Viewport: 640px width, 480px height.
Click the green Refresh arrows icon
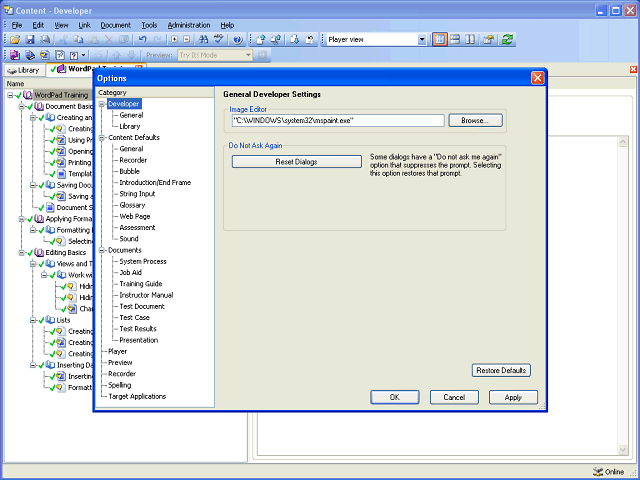coord(507,40)
